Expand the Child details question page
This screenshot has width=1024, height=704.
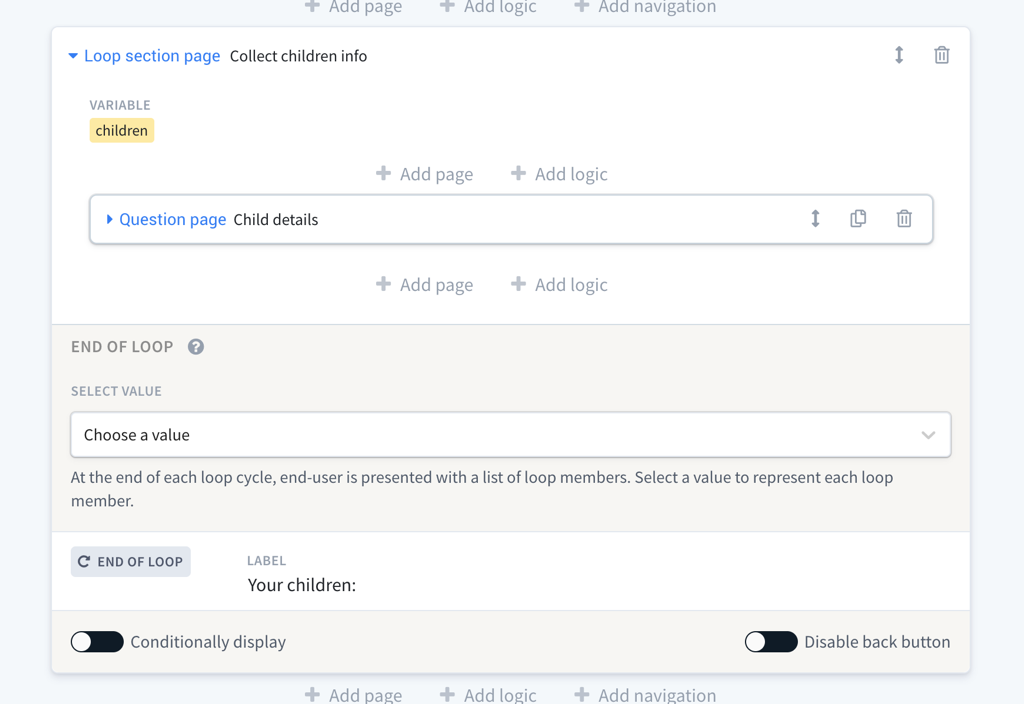pyautogui.click(x=109, y=219)
